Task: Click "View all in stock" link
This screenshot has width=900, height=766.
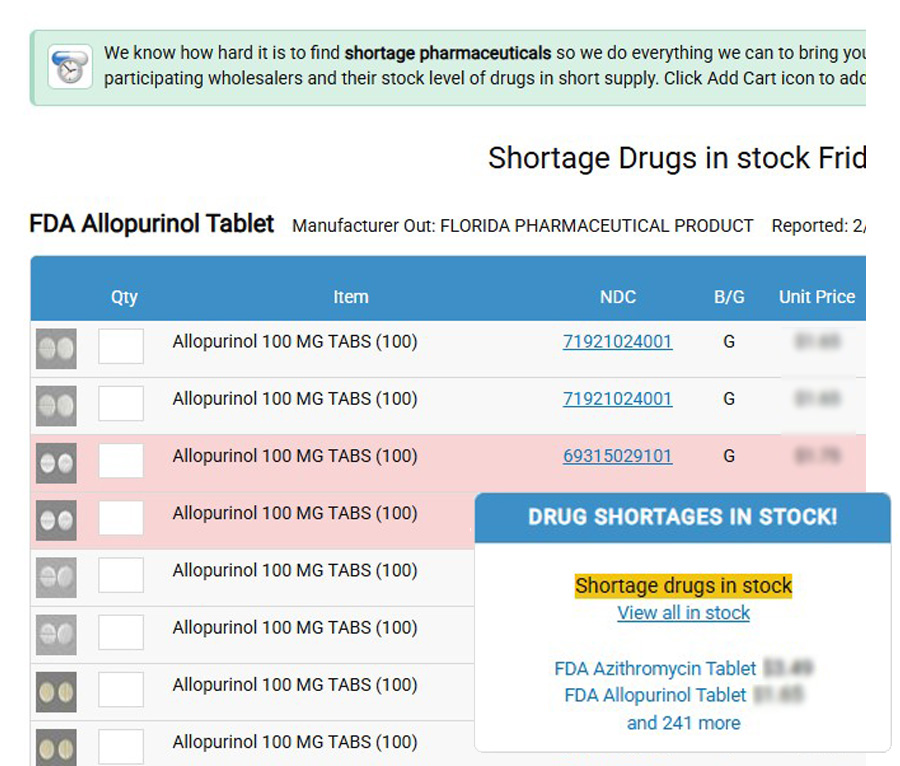Action: pyautogui.click(x=683, y=613)
